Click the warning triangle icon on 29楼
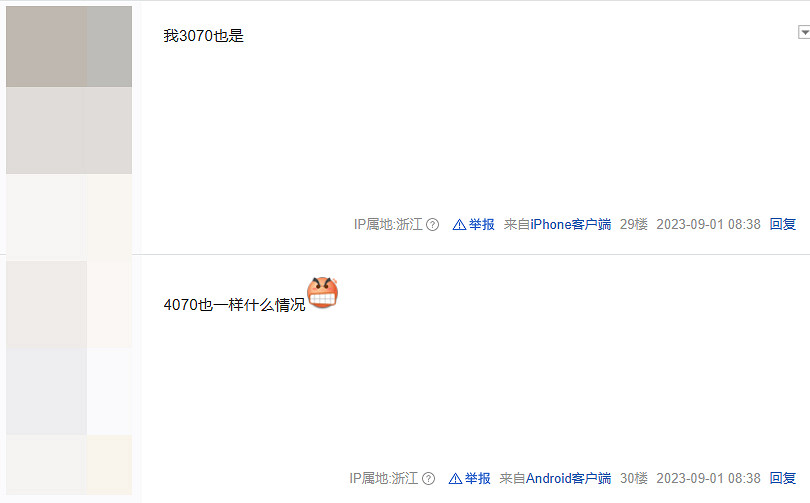This screenshot has height=503, width=810. coord(459,225)
